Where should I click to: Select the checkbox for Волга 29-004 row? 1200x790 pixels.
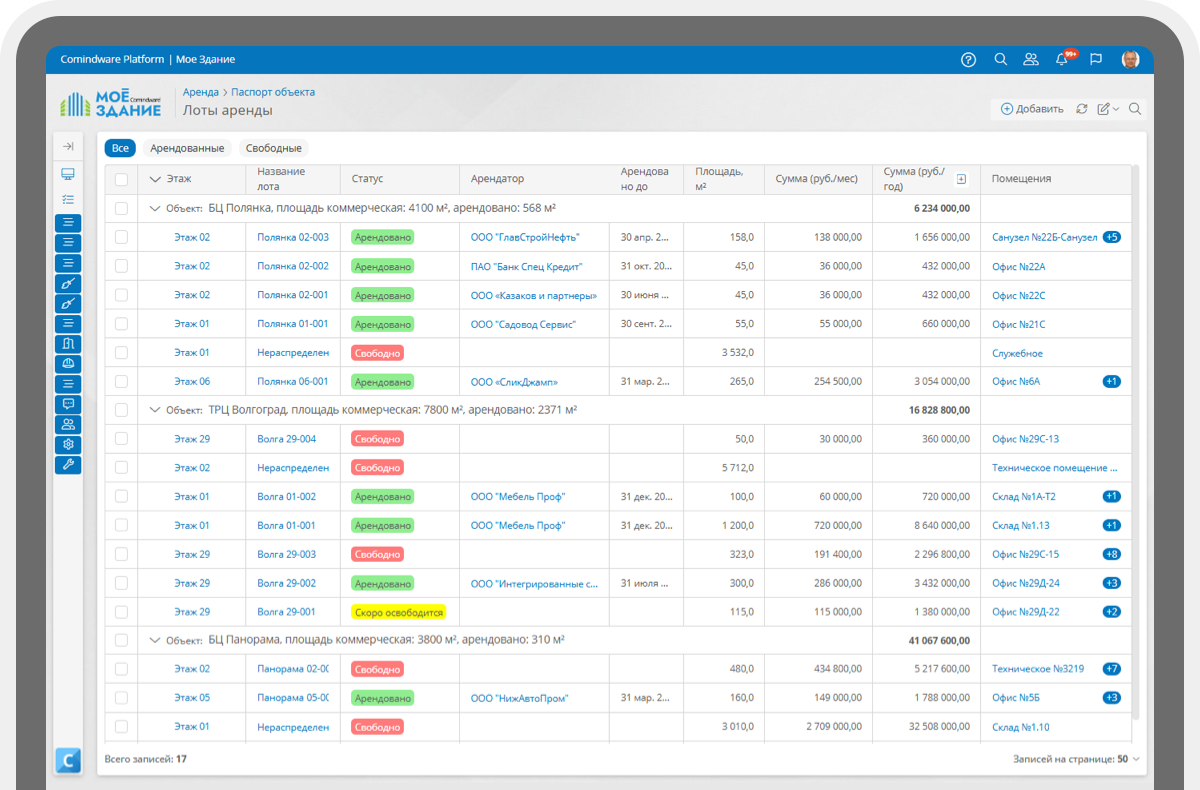(121, 438)
